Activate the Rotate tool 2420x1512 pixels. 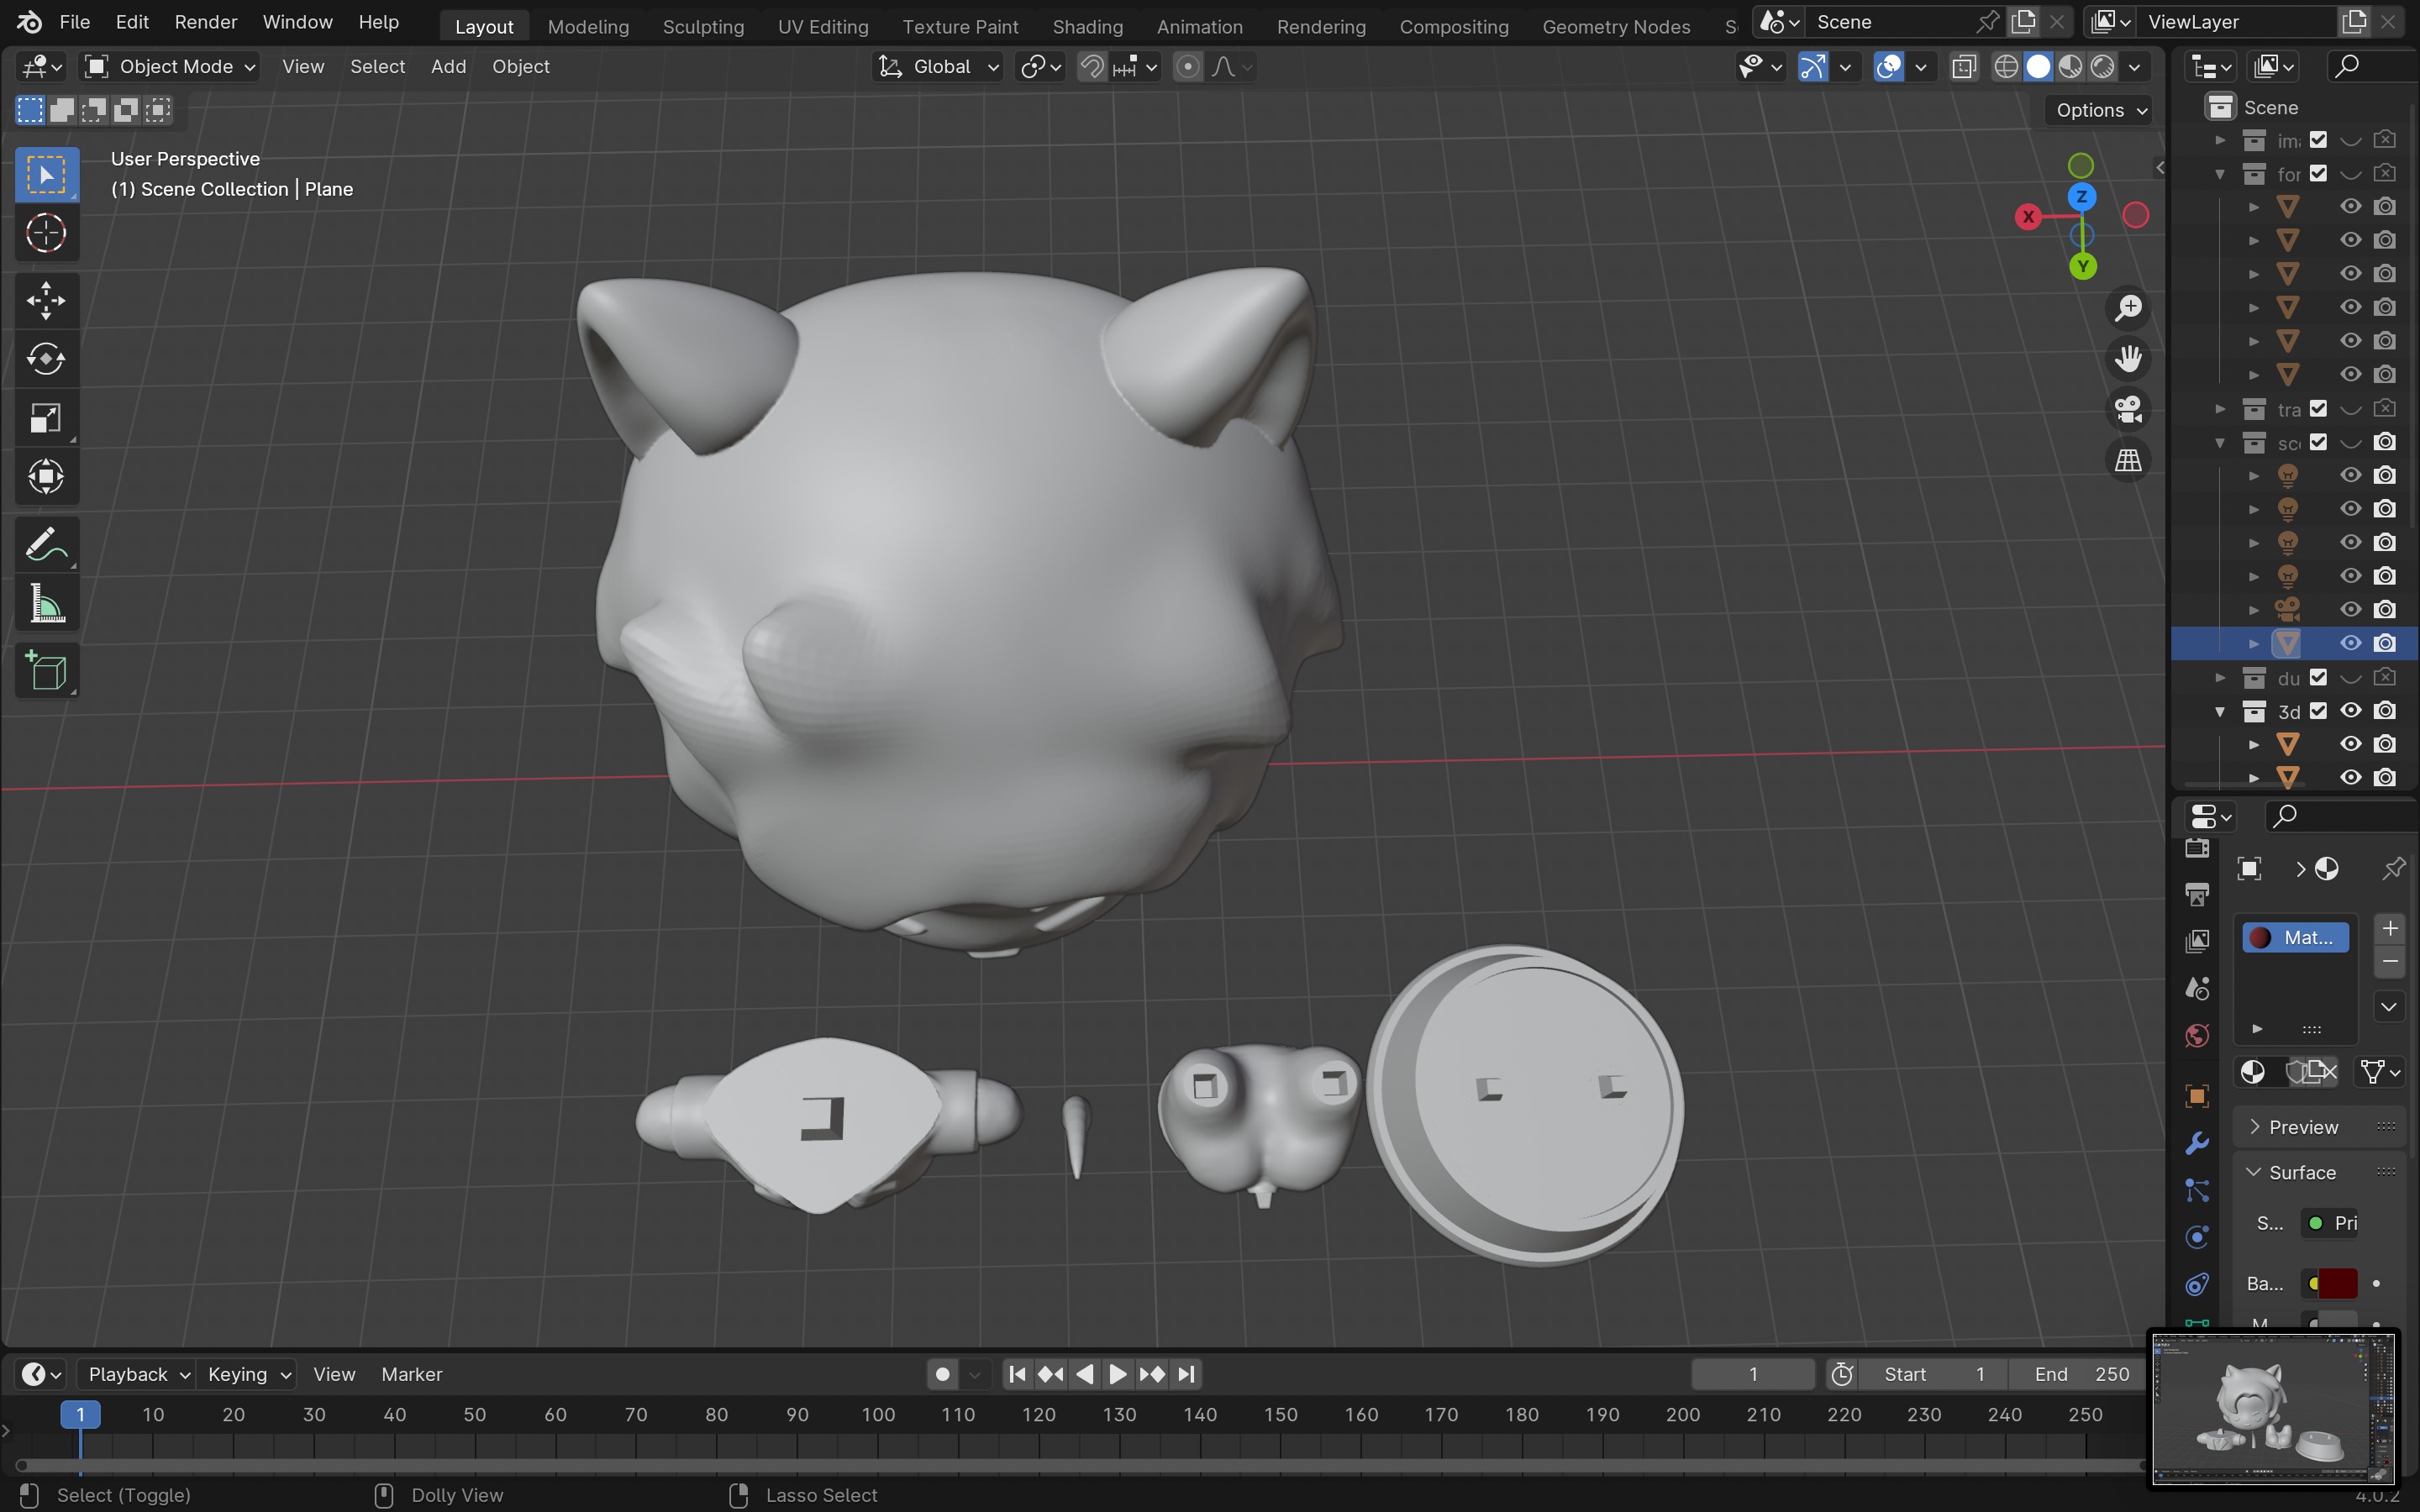[x=46, y=359]
